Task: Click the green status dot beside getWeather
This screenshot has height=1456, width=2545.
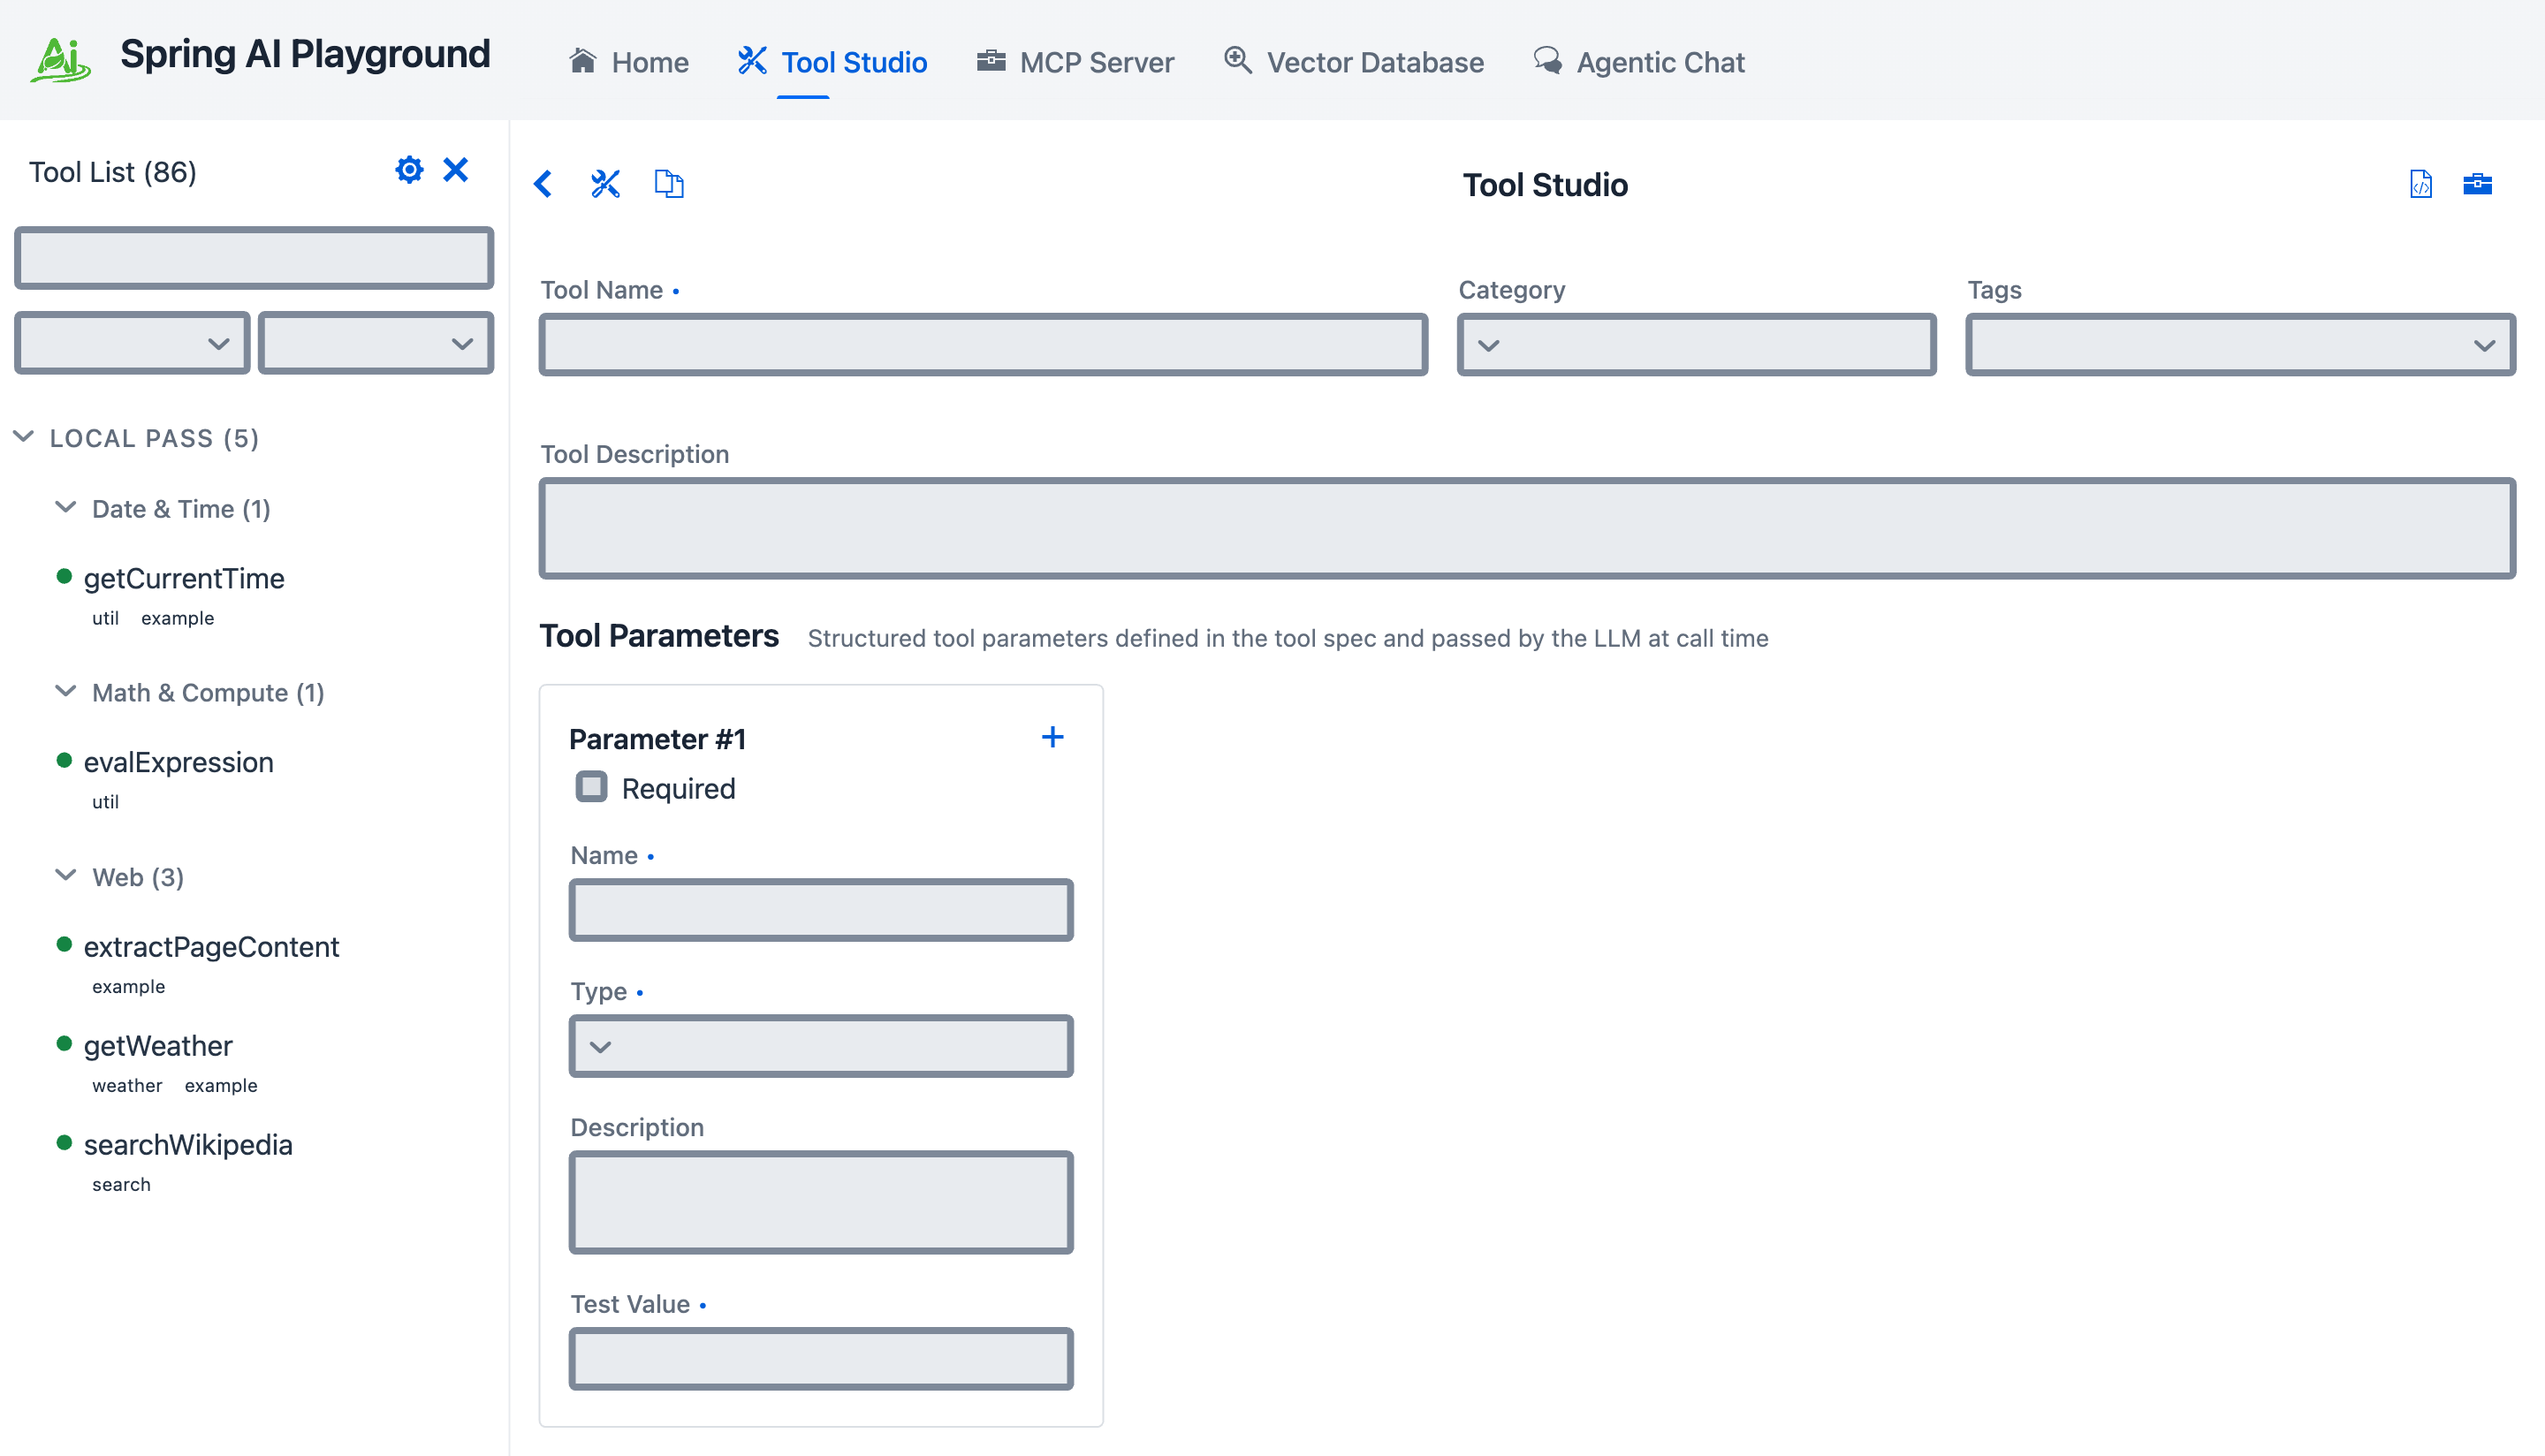Action: [x=64, y=1043]
